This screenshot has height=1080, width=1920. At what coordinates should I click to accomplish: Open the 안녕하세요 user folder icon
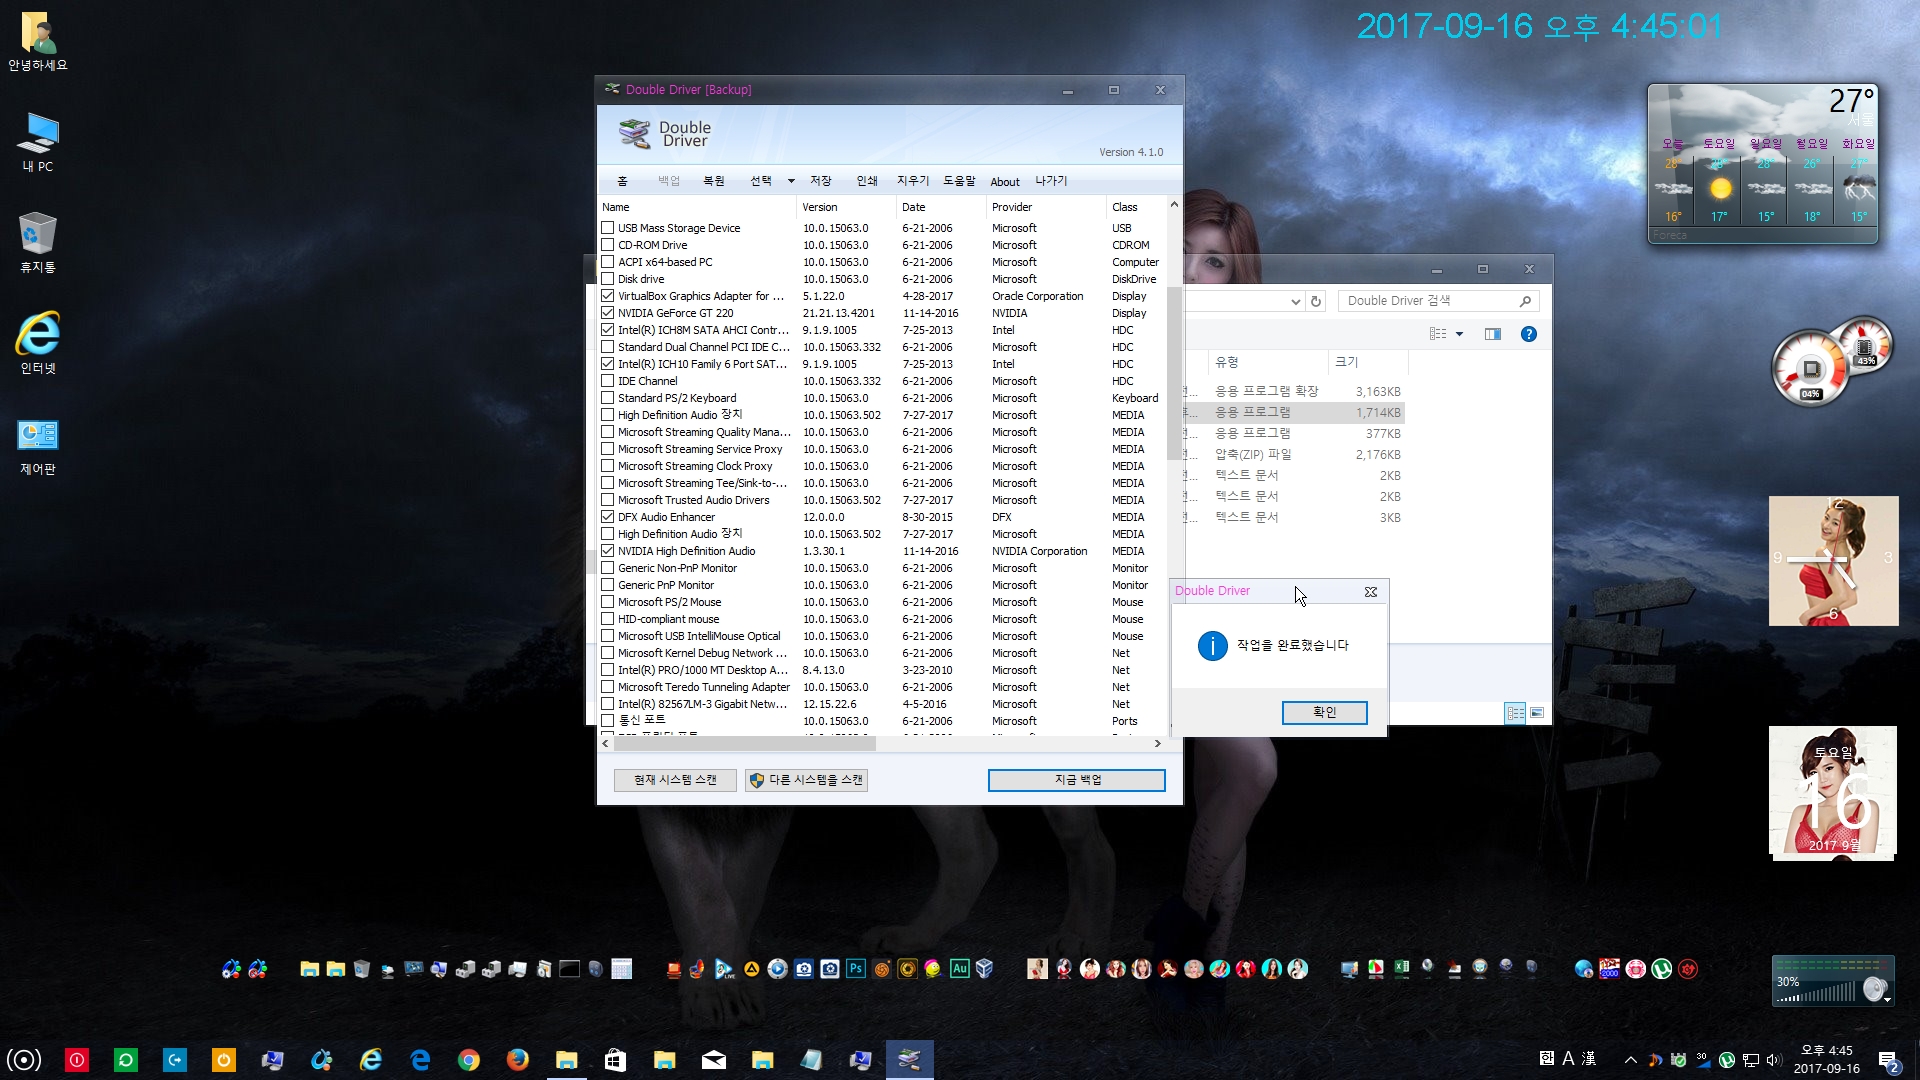click(x=38, y=42)
